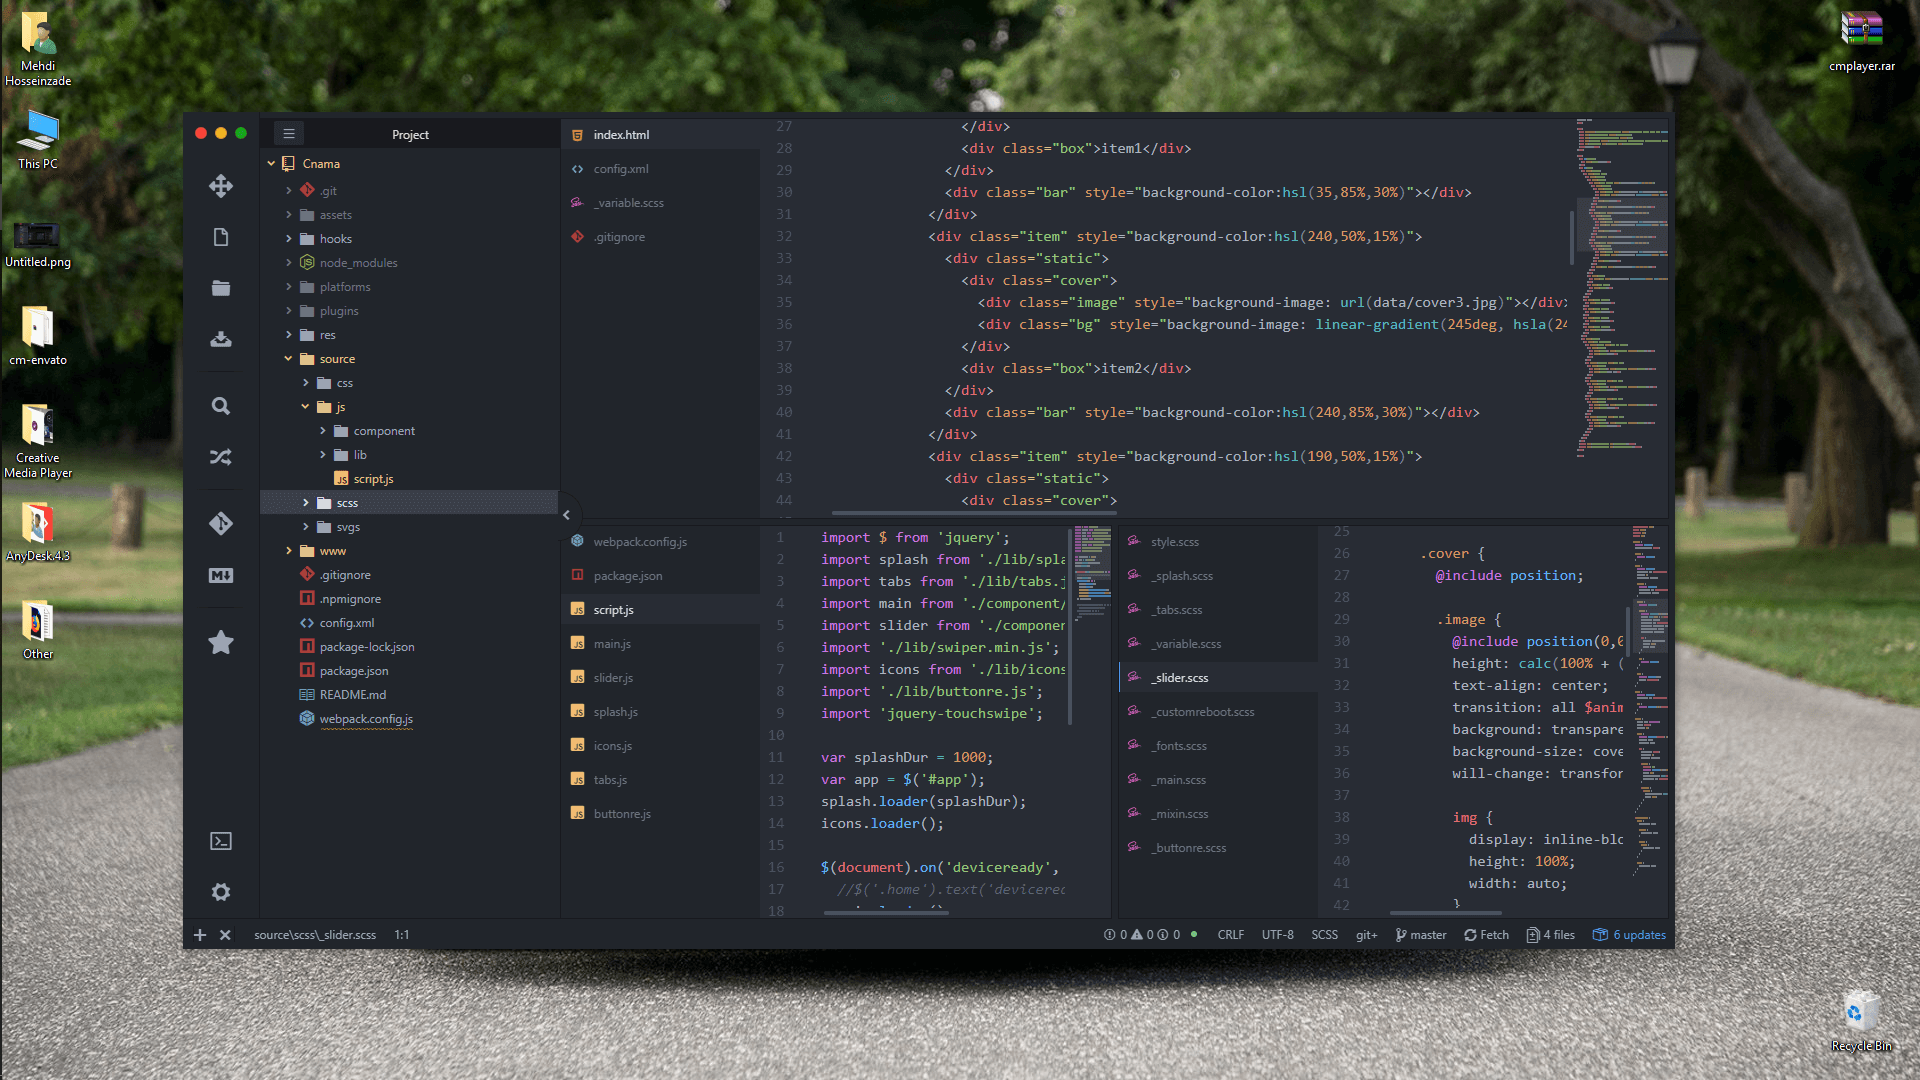
Task: Click the star favorites icon
Action: pos(221,642)
